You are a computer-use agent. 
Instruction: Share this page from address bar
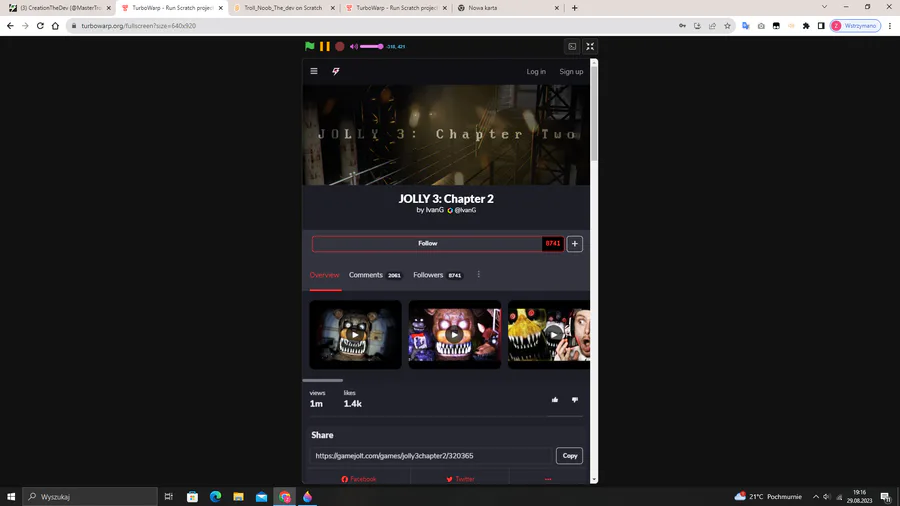pyautogui.click(x=712, y=26)
